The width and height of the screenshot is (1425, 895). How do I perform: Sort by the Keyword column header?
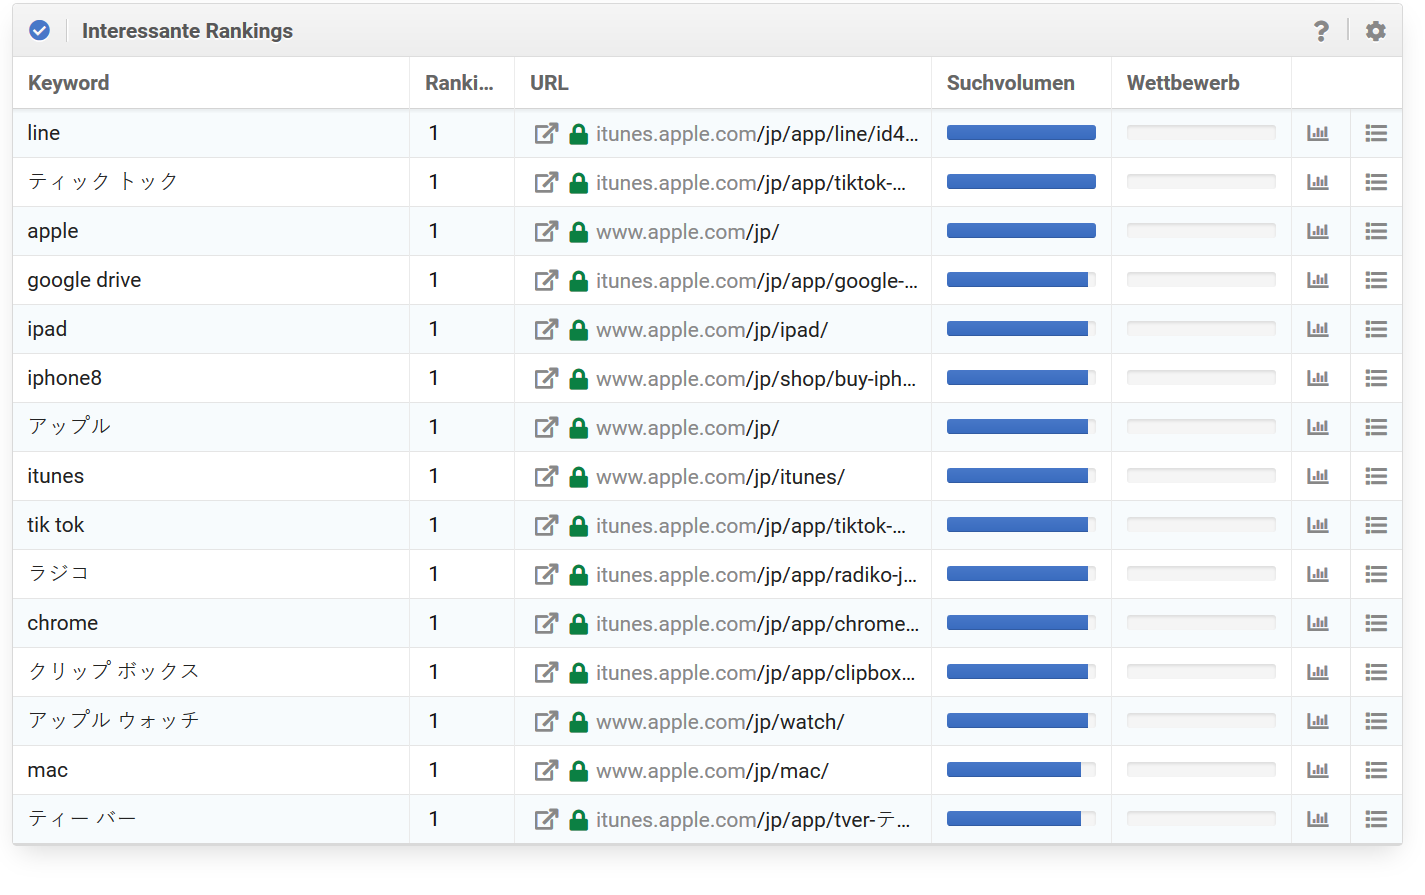click(x=68, y=83)
